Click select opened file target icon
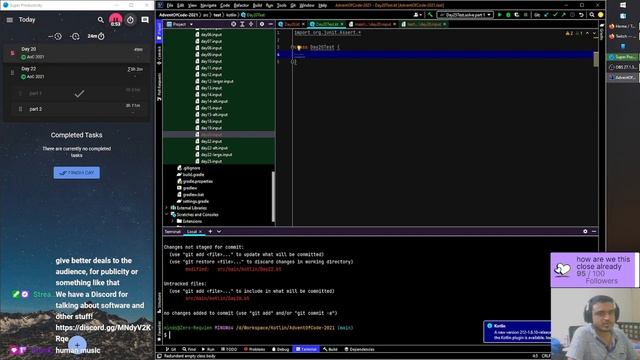This screenshot has width=640, height=360. click(233, 24)
